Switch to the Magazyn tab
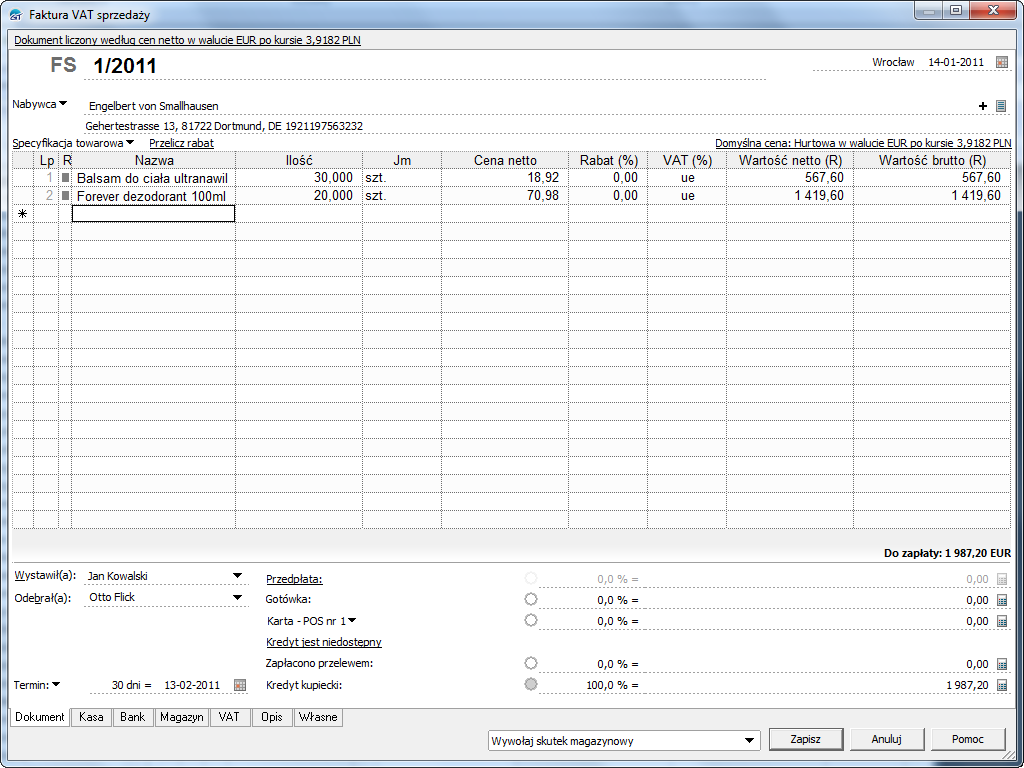The width and height of the screenshot is (1024, 768). 181,717
